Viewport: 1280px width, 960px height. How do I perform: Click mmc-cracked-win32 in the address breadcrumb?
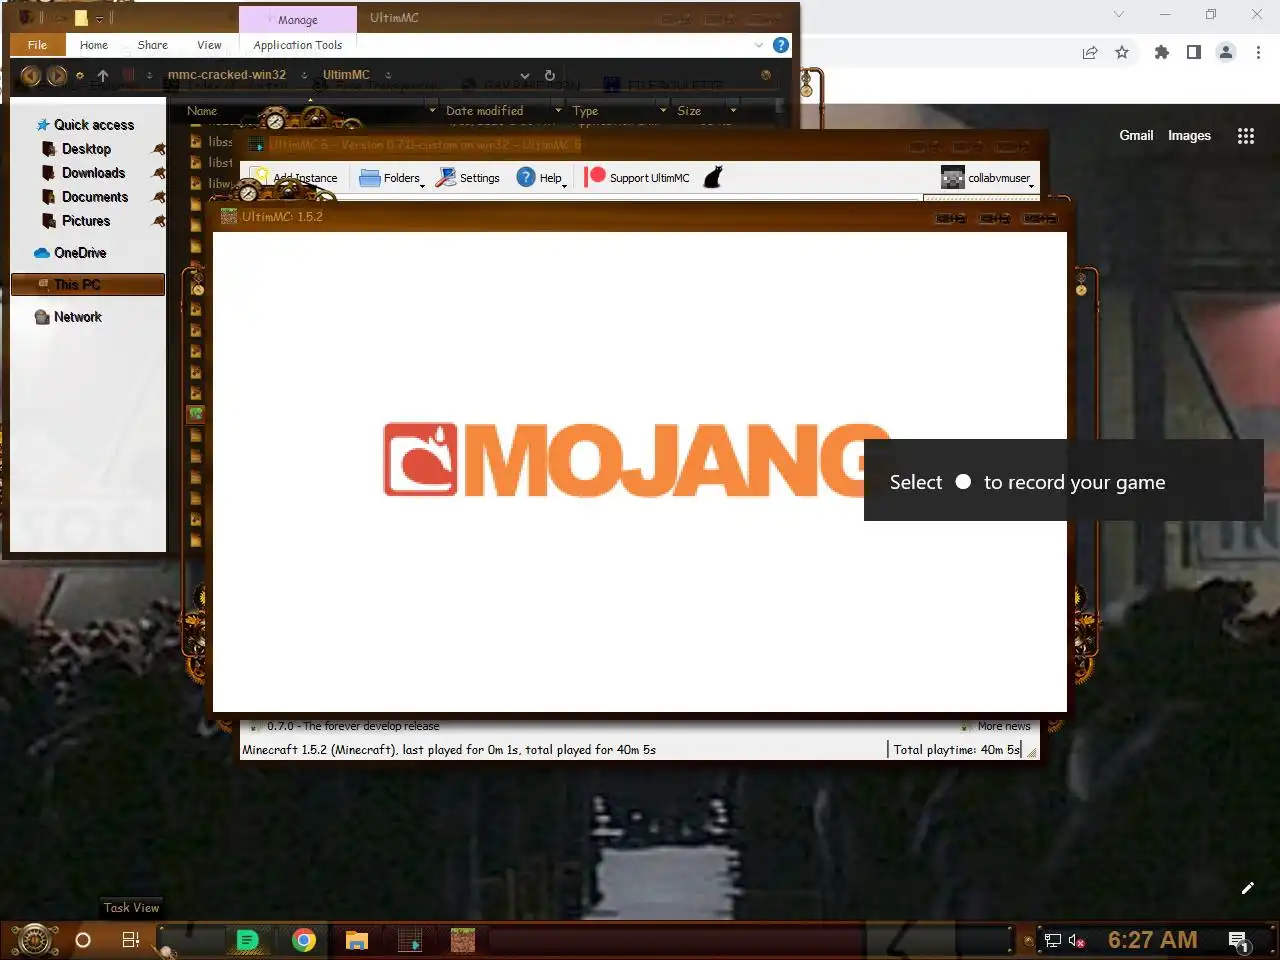(x=227, y=75)
